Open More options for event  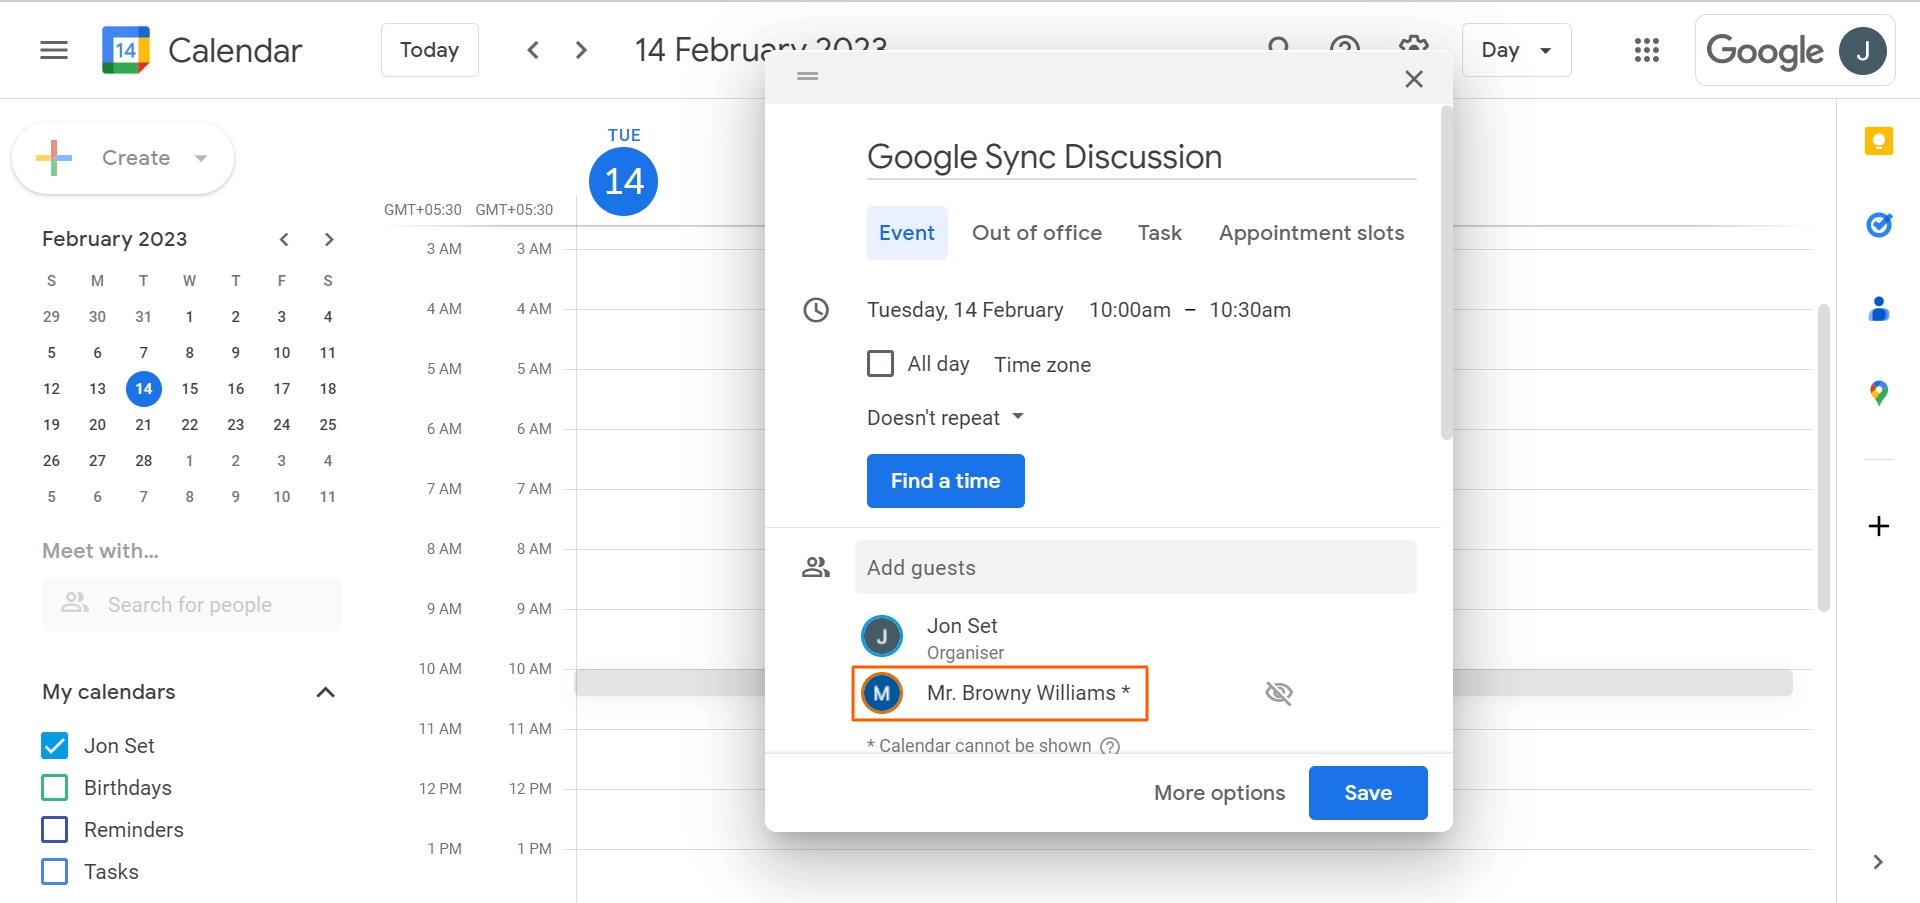pyautogui.click(x=1219, y=793)
